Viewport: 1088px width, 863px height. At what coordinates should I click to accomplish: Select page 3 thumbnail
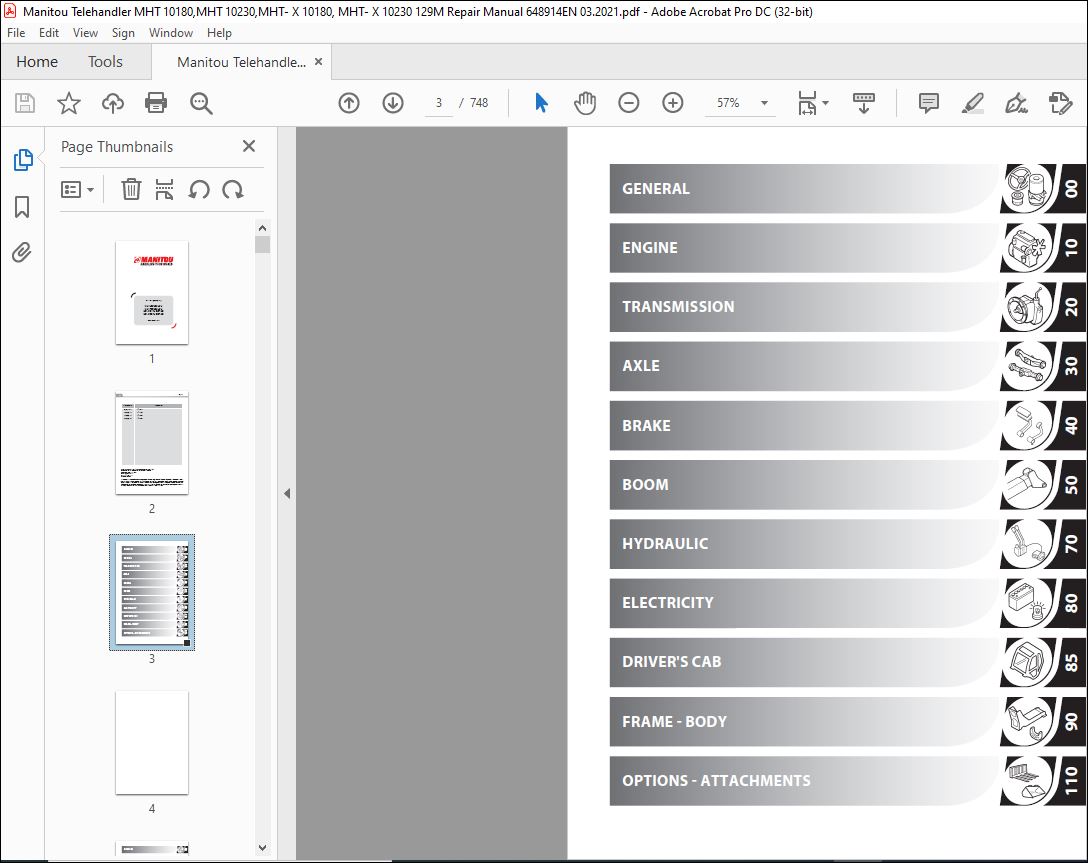pyautogui.click(x=152, y=592)
